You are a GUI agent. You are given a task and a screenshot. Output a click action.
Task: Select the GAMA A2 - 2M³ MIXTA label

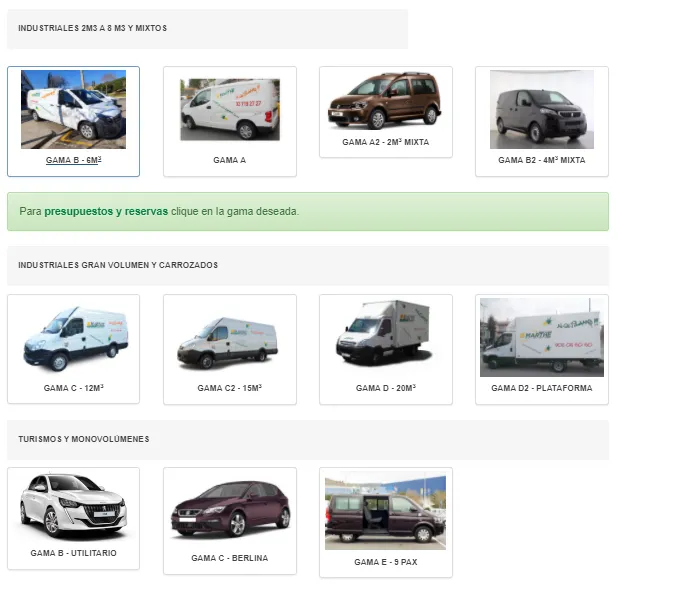click(x=385, y=142)
